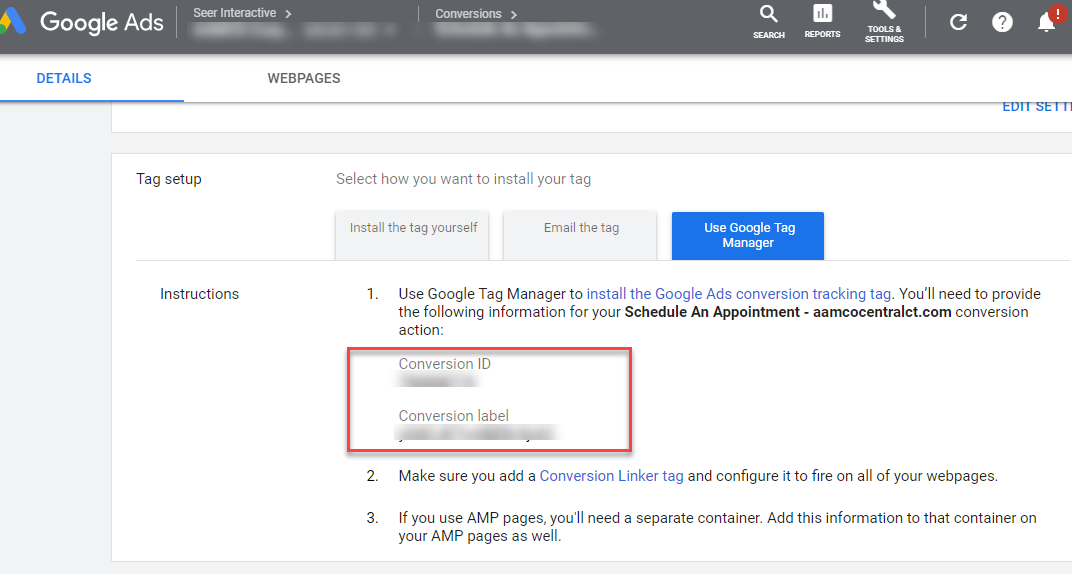Click the blurred Conversion ID value
Viewport: 1072px width, 574px height.
[437, 381]
